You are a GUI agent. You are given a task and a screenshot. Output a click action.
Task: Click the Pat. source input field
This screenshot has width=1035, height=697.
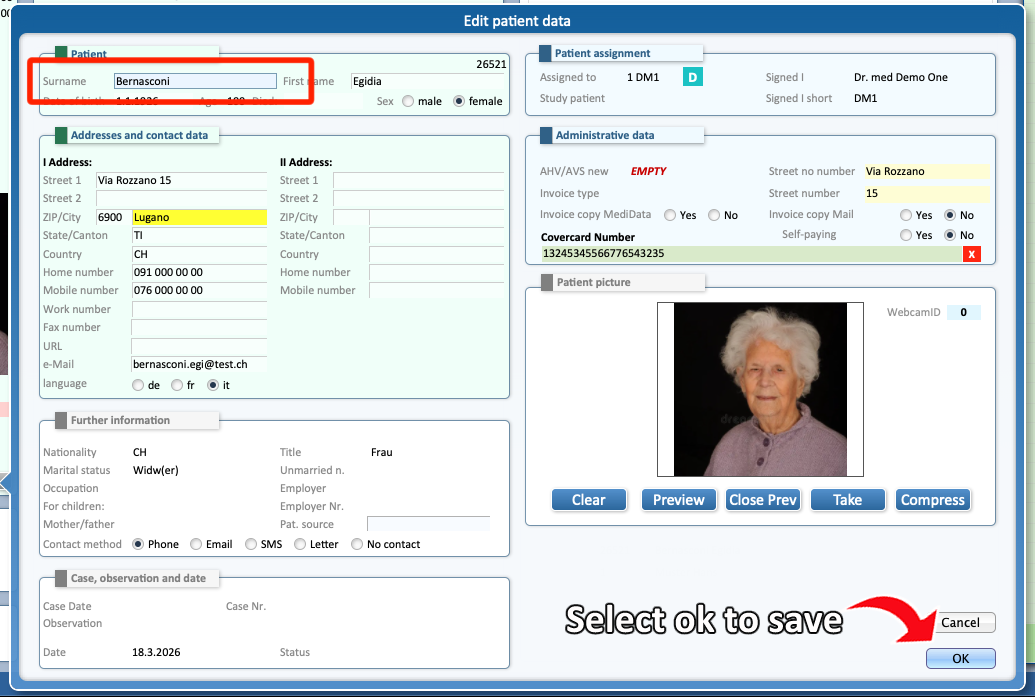tap(428, 524)
